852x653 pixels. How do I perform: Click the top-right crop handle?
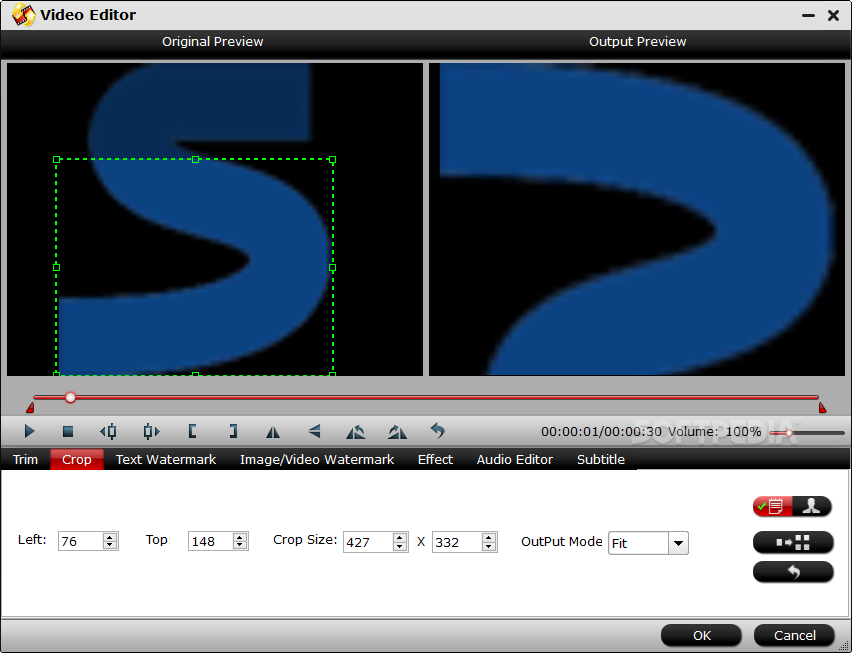(333, 160)
